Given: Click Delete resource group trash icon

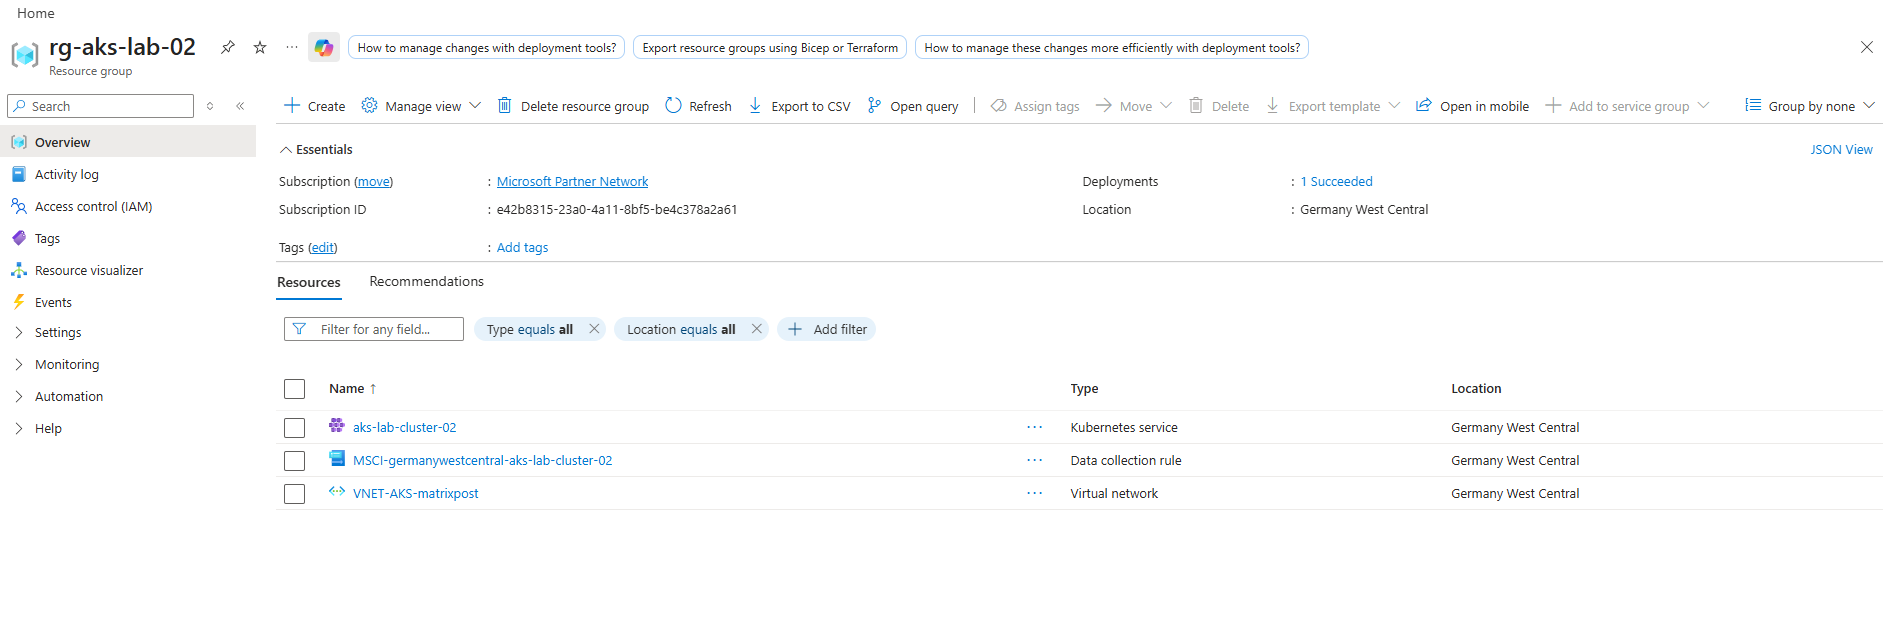Looking at the screenshot, I should (505, 106).
